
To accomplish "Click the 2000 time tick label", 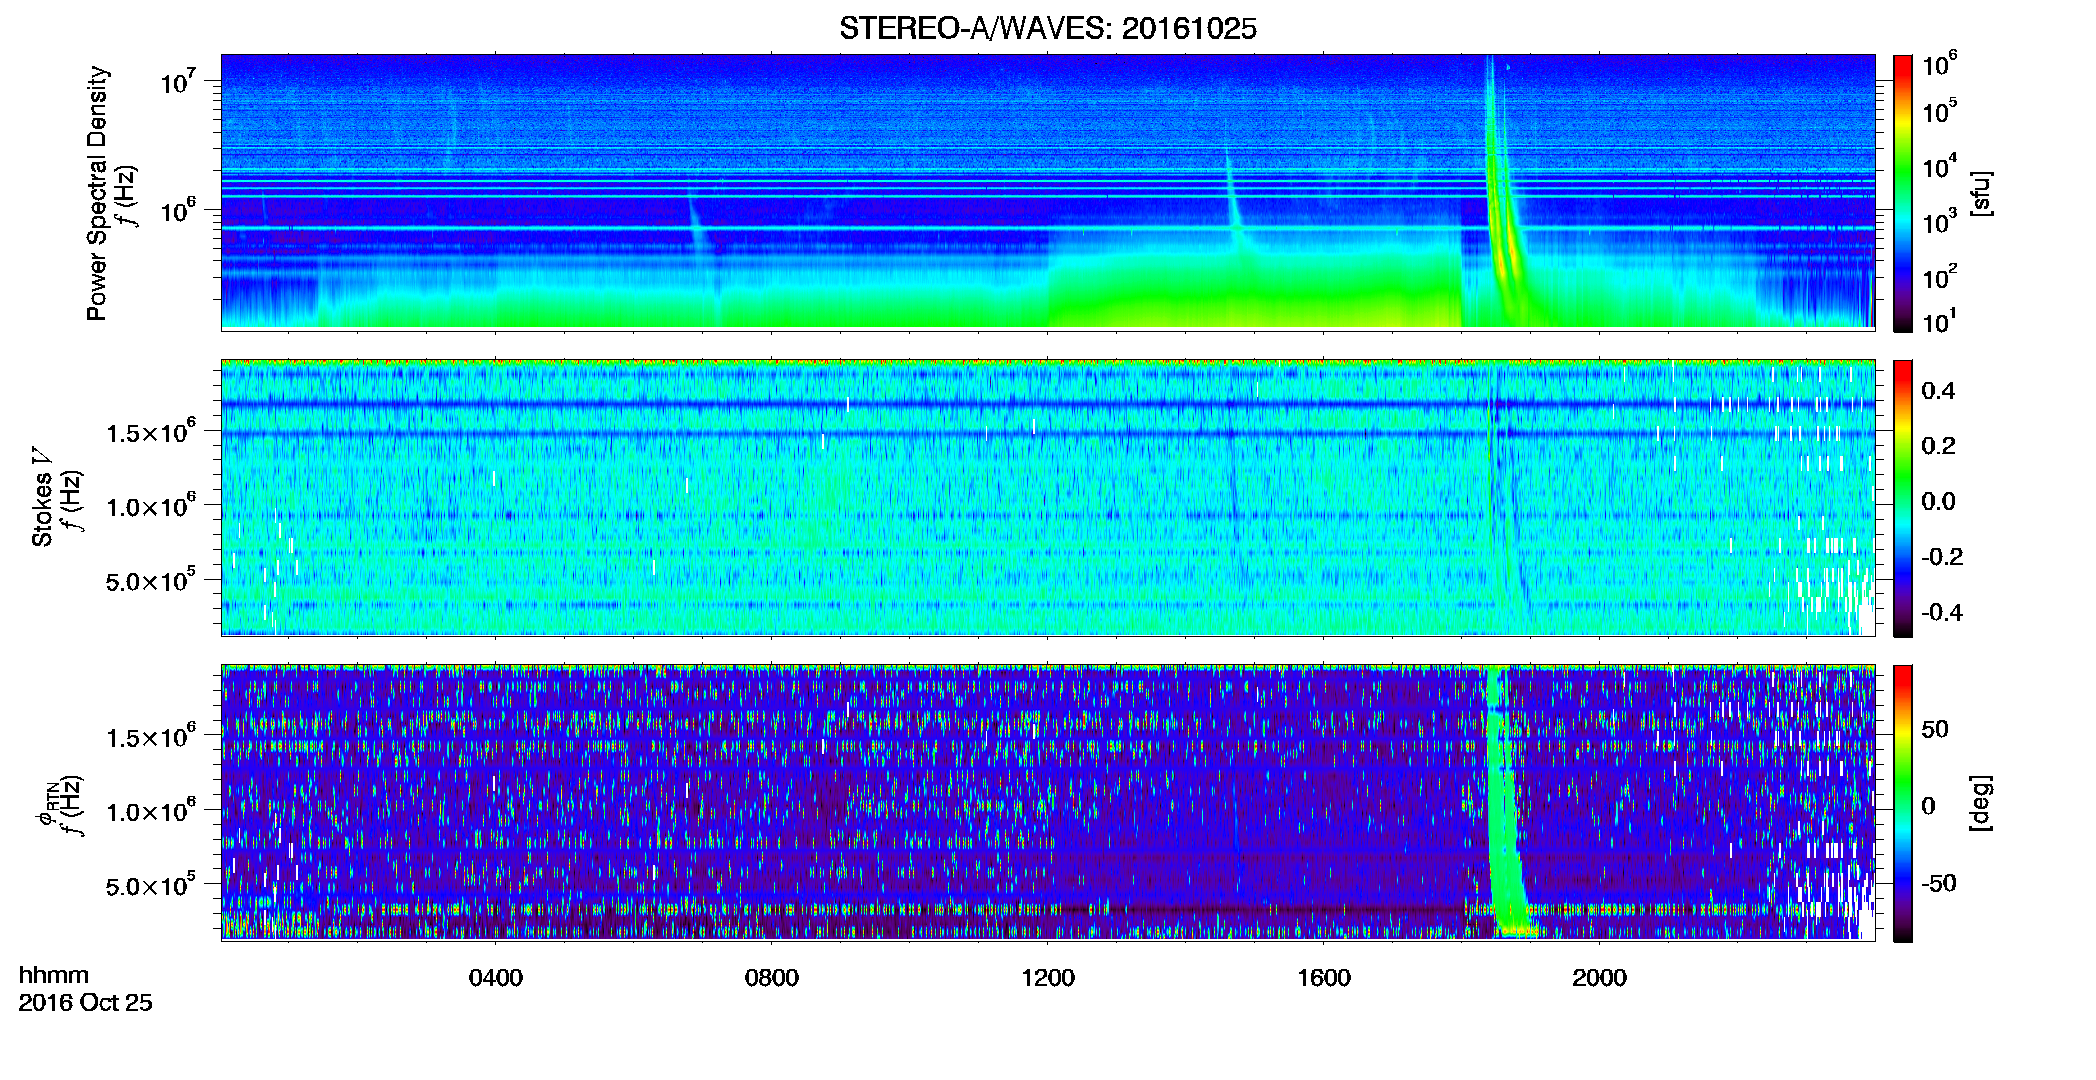I will point(1599,978).
